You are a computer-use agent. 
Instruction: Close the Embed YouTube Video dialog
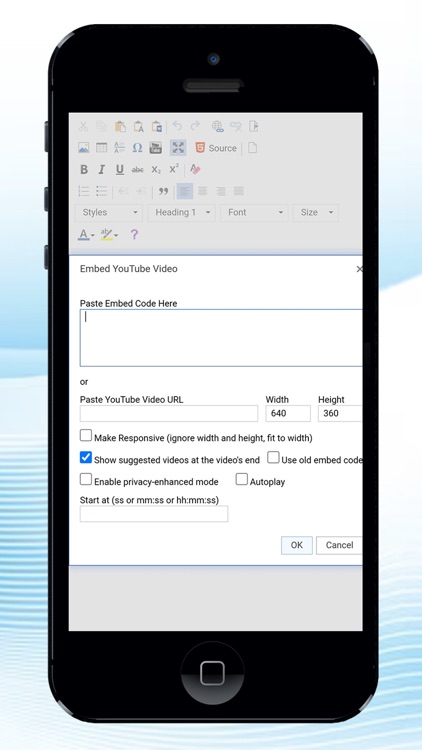(359, 269)
